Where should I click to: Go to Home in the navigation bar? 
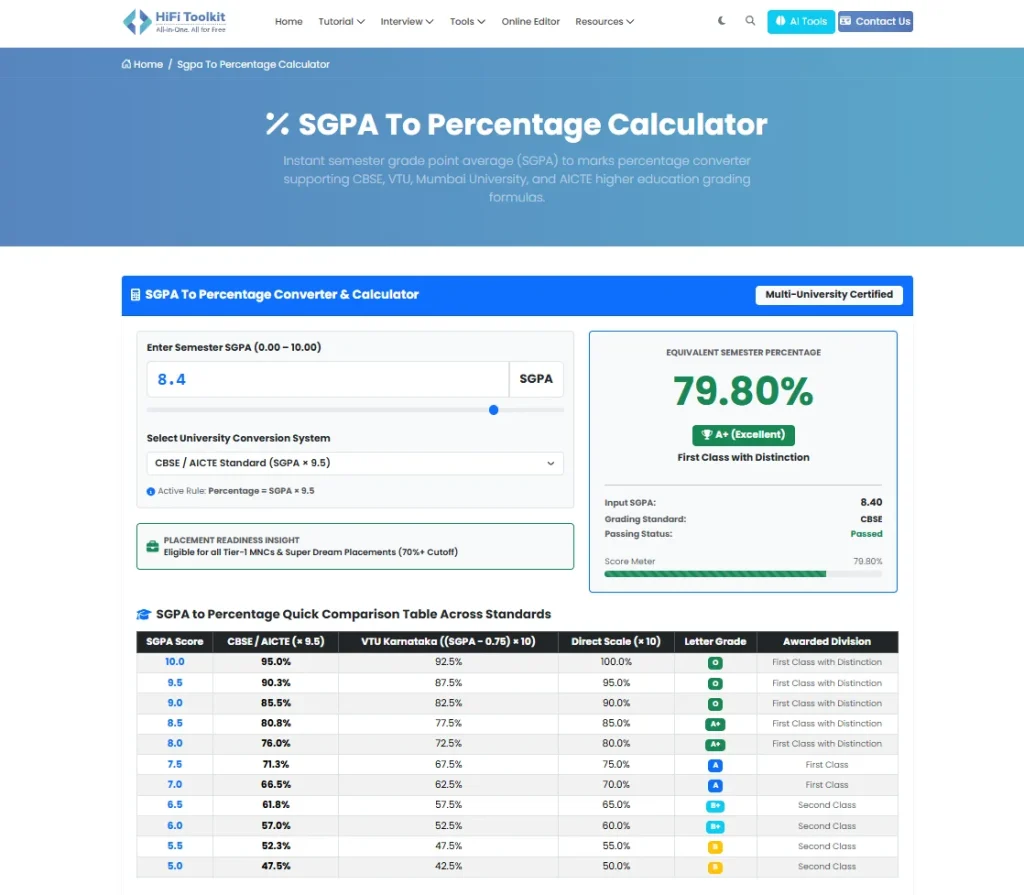coord(289,22)
